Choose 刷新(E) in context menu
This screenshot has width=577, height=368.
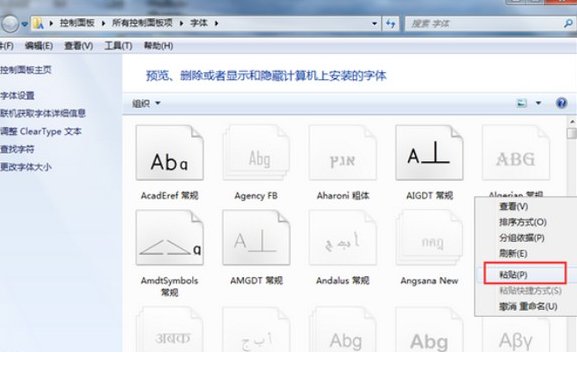(513, 254)
